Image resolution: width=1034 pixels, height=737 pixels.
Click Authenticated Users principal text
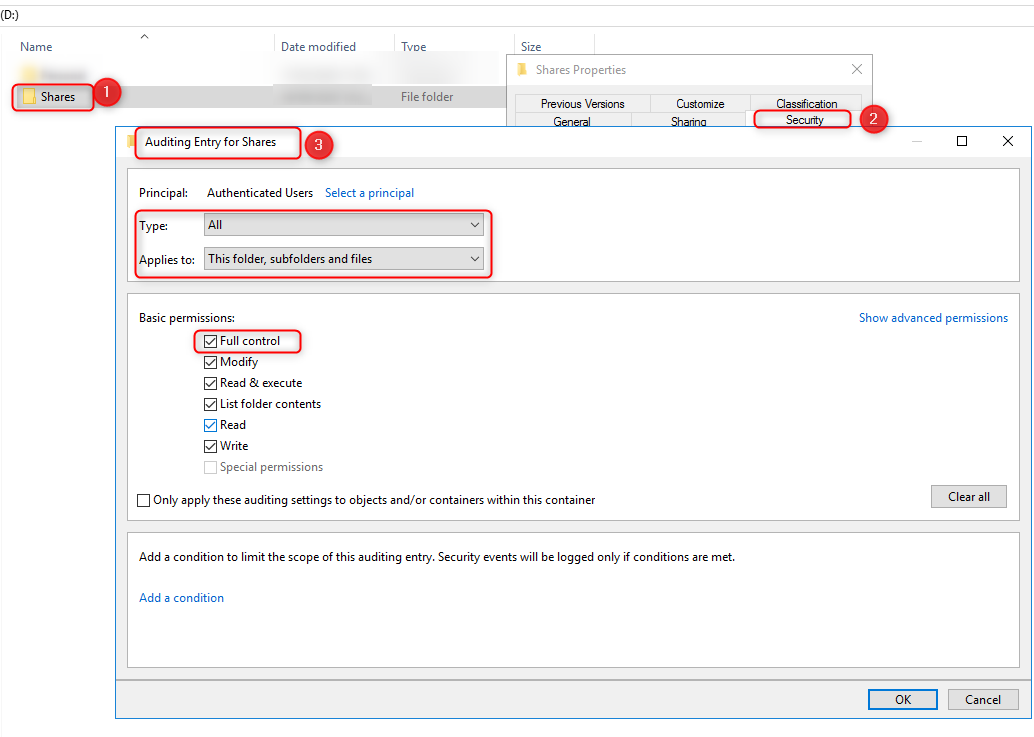pyautogui.click(x=260, y=192)
